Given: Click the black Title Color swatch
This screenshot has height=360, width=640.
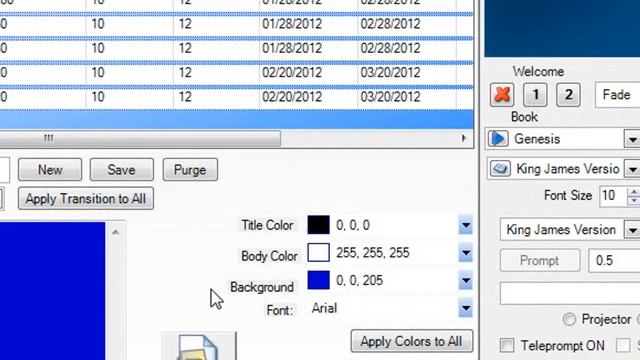Looking at the screenshot, I should [318, 225].
